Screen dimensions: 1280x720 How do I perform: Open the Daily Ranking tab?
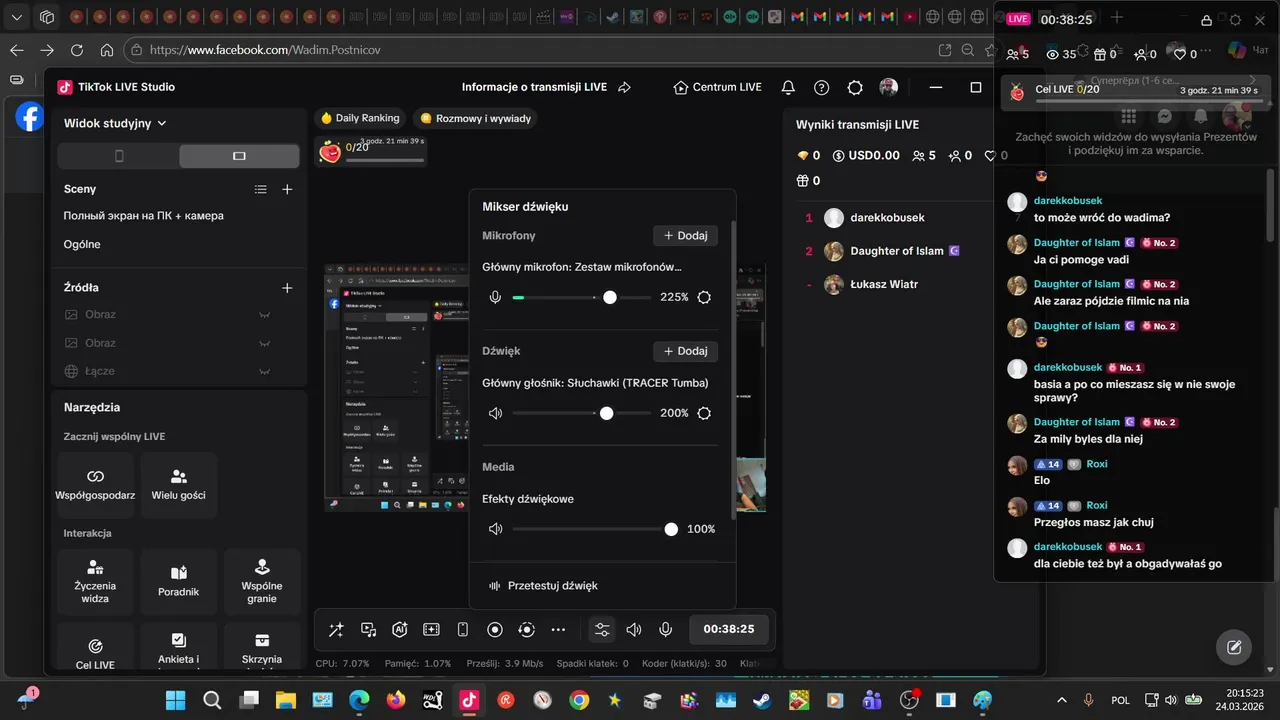pos(360,118)
